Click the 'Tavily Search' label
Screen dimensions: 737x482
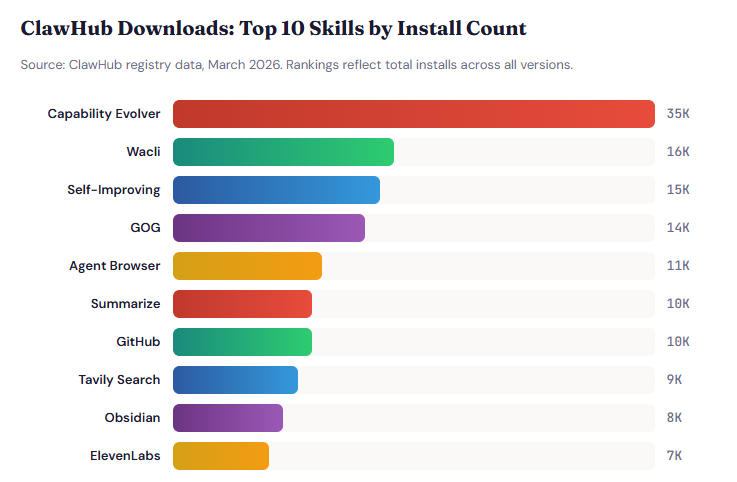click(x=119, y=380)
